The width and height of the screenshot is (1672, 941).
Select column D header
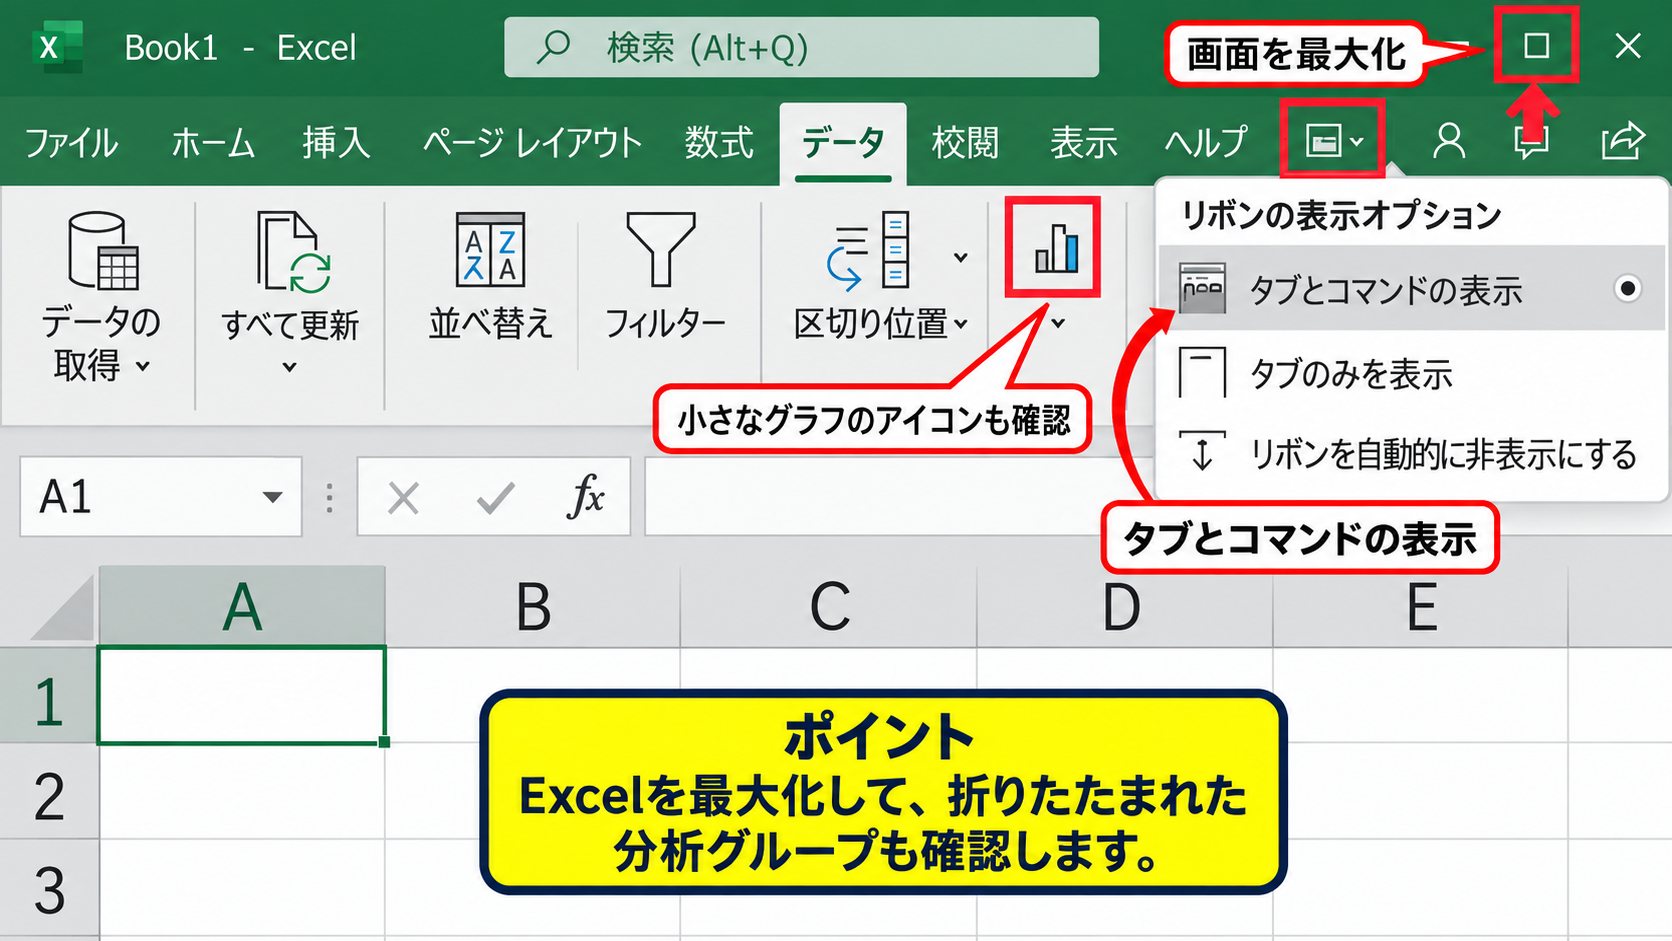[x=1124, y=607]
